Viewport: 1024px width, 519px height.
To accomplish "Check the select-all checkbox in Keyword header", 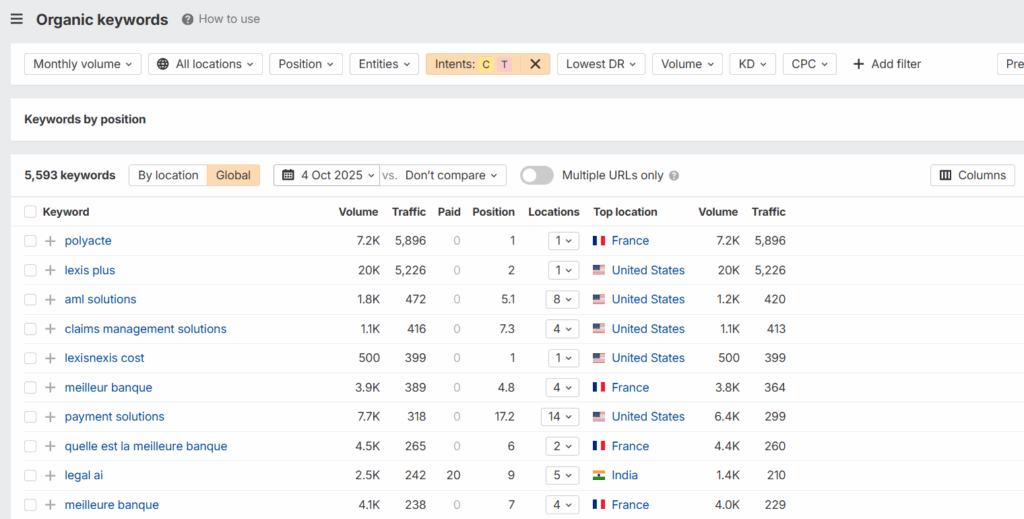I will point(30,212).
